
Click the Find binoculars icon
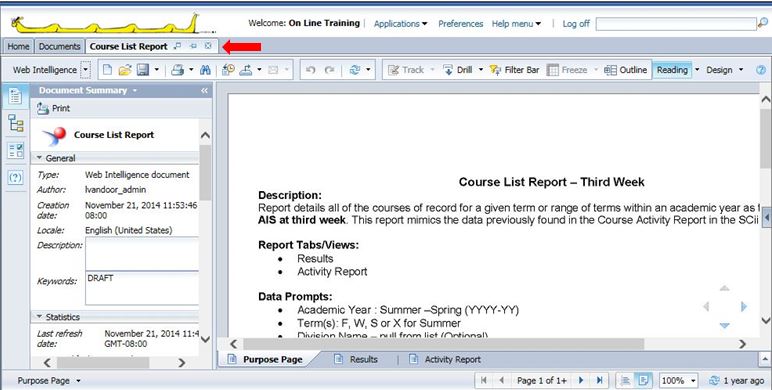[205, 70]
